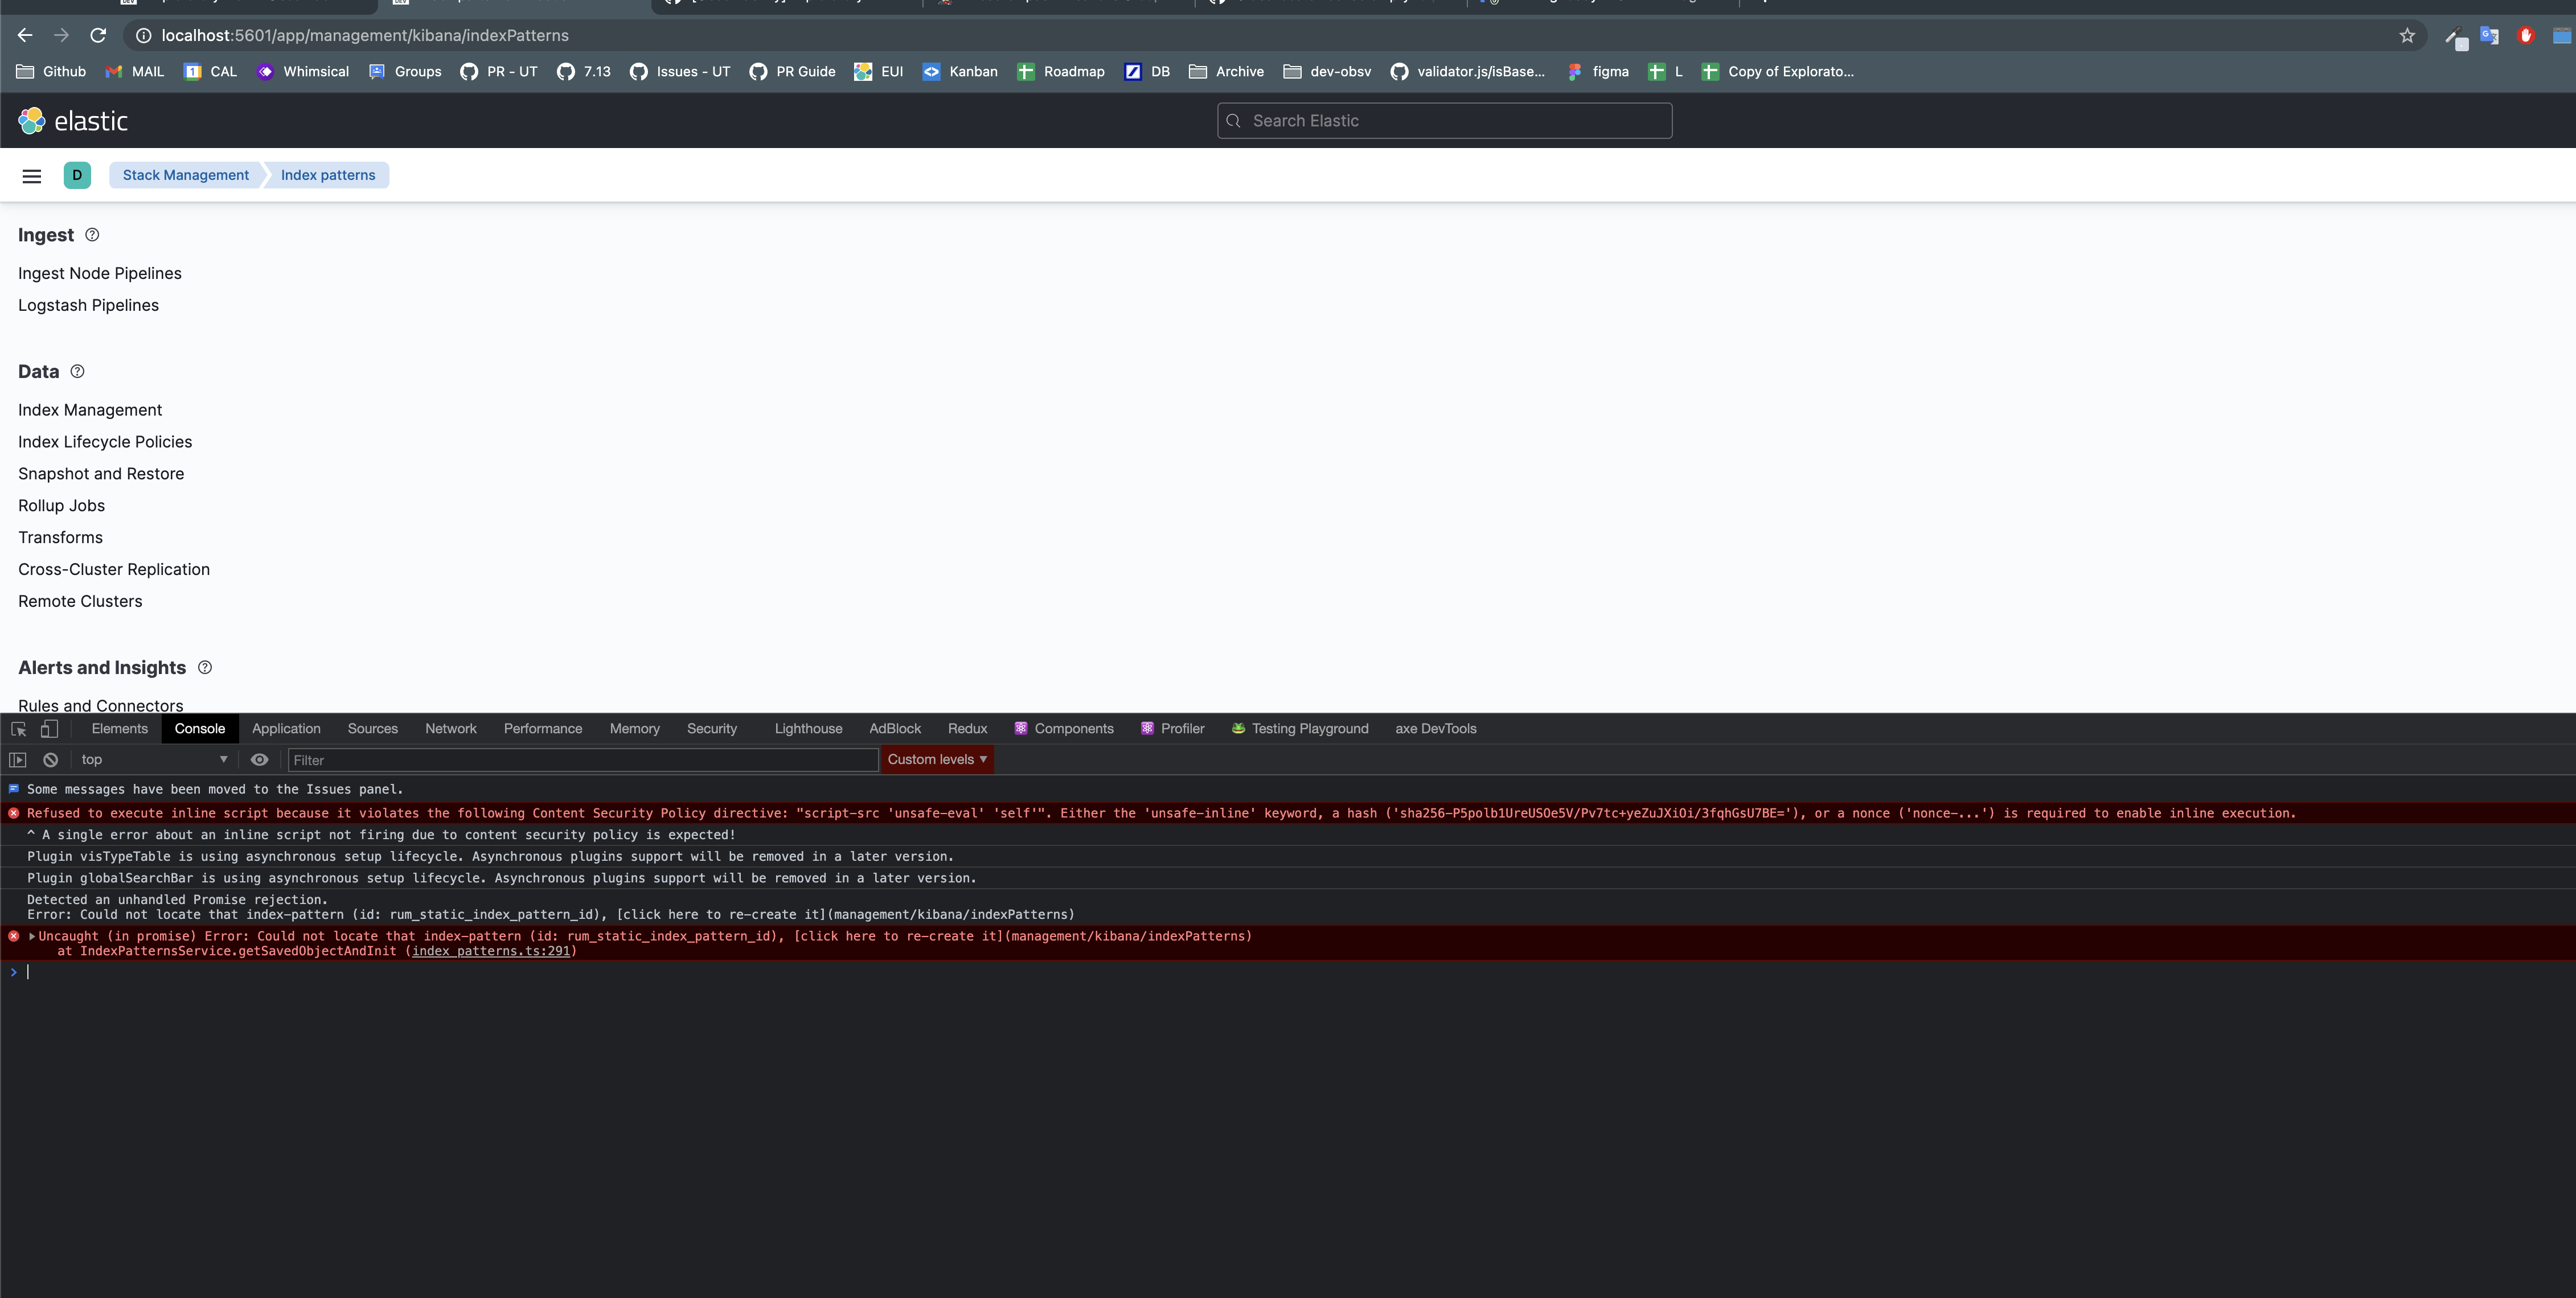Viewport: 2576px width, 1298px height.
Task: Open the Lighthouse tab
Action: click(x=808, y=729)
